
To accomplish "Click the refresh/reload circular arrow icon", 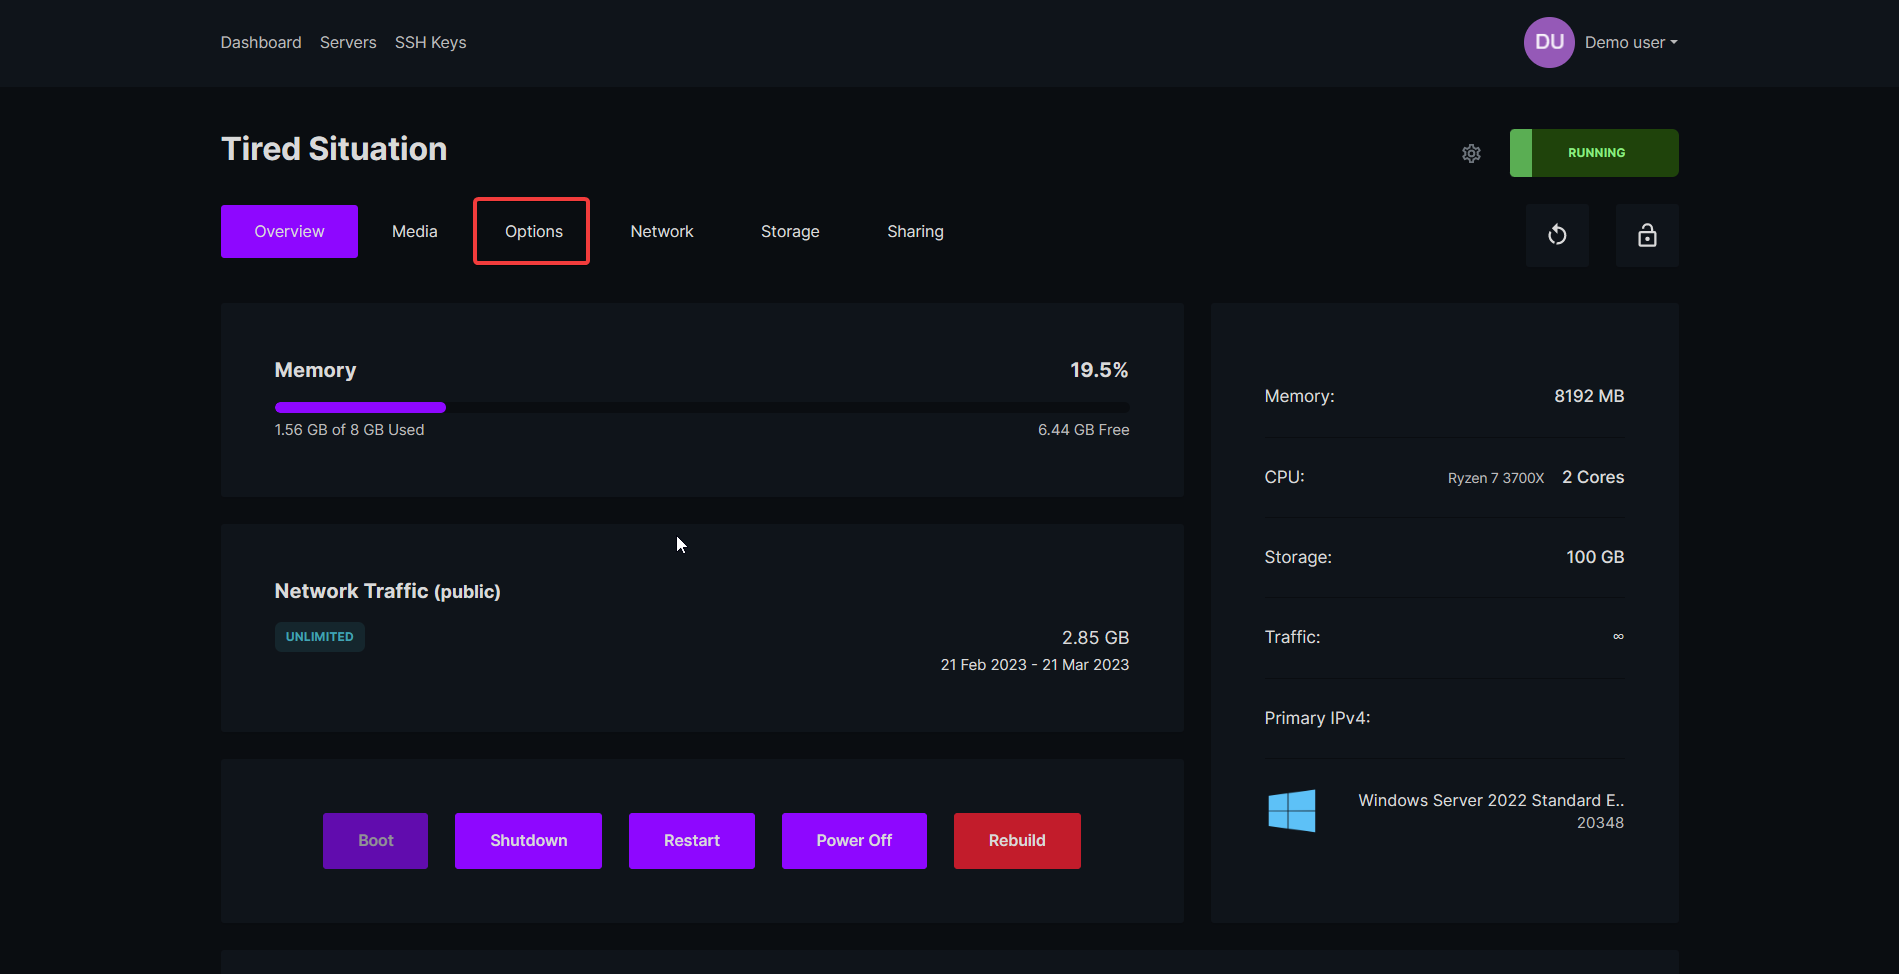I will [1557, 235].
